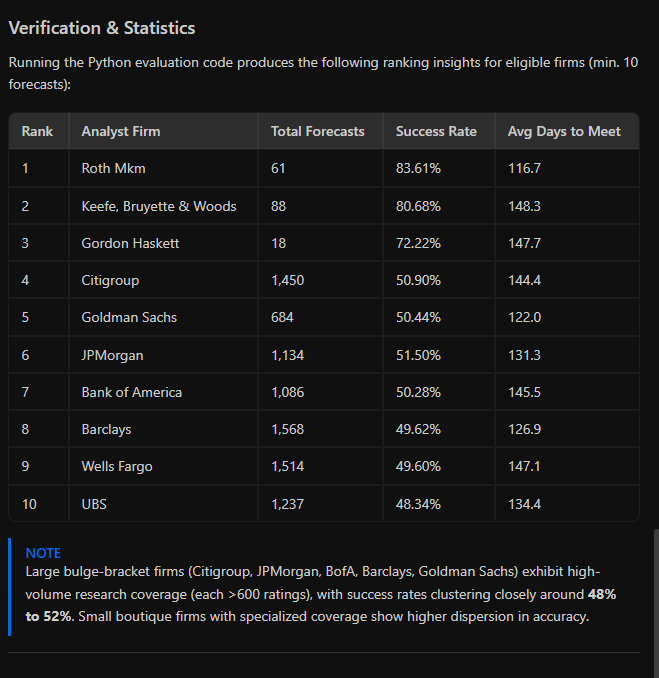Click total forecasts value 1,237
This screenshot has height=678, width=659.
288,504
